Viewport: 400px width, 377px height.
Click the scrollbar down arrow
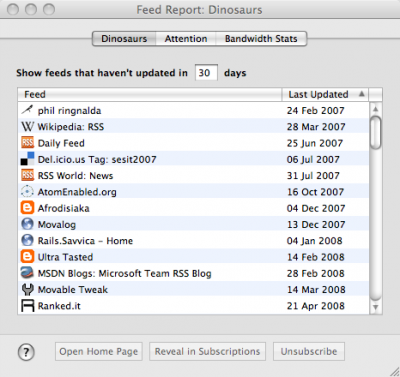(376, 307)
